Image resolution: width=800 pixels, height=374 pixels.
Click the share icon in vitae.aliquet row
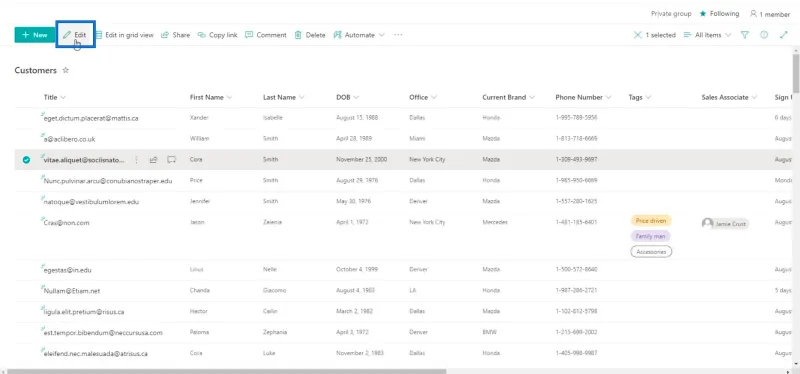point(153,160)
